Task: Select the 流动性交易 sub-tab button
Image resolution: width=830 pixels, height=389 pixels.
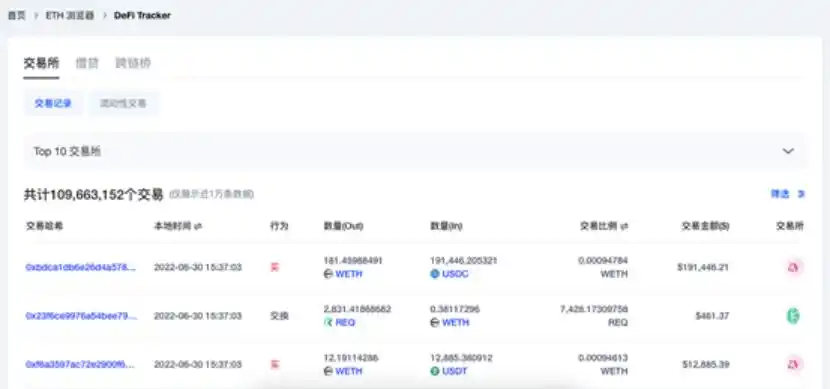Action: [x=123, y=104]
